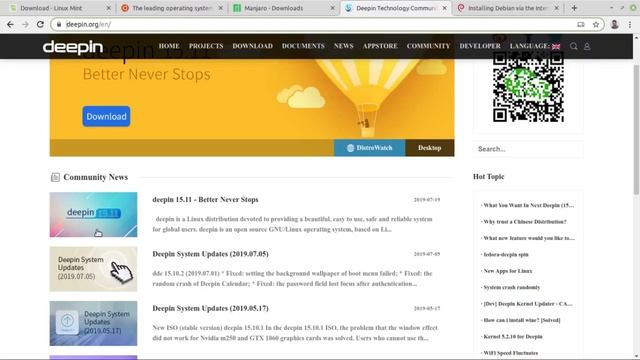Click the DistroWatch button
Viewport: 640px width, 360px height.
click(369, 148)
